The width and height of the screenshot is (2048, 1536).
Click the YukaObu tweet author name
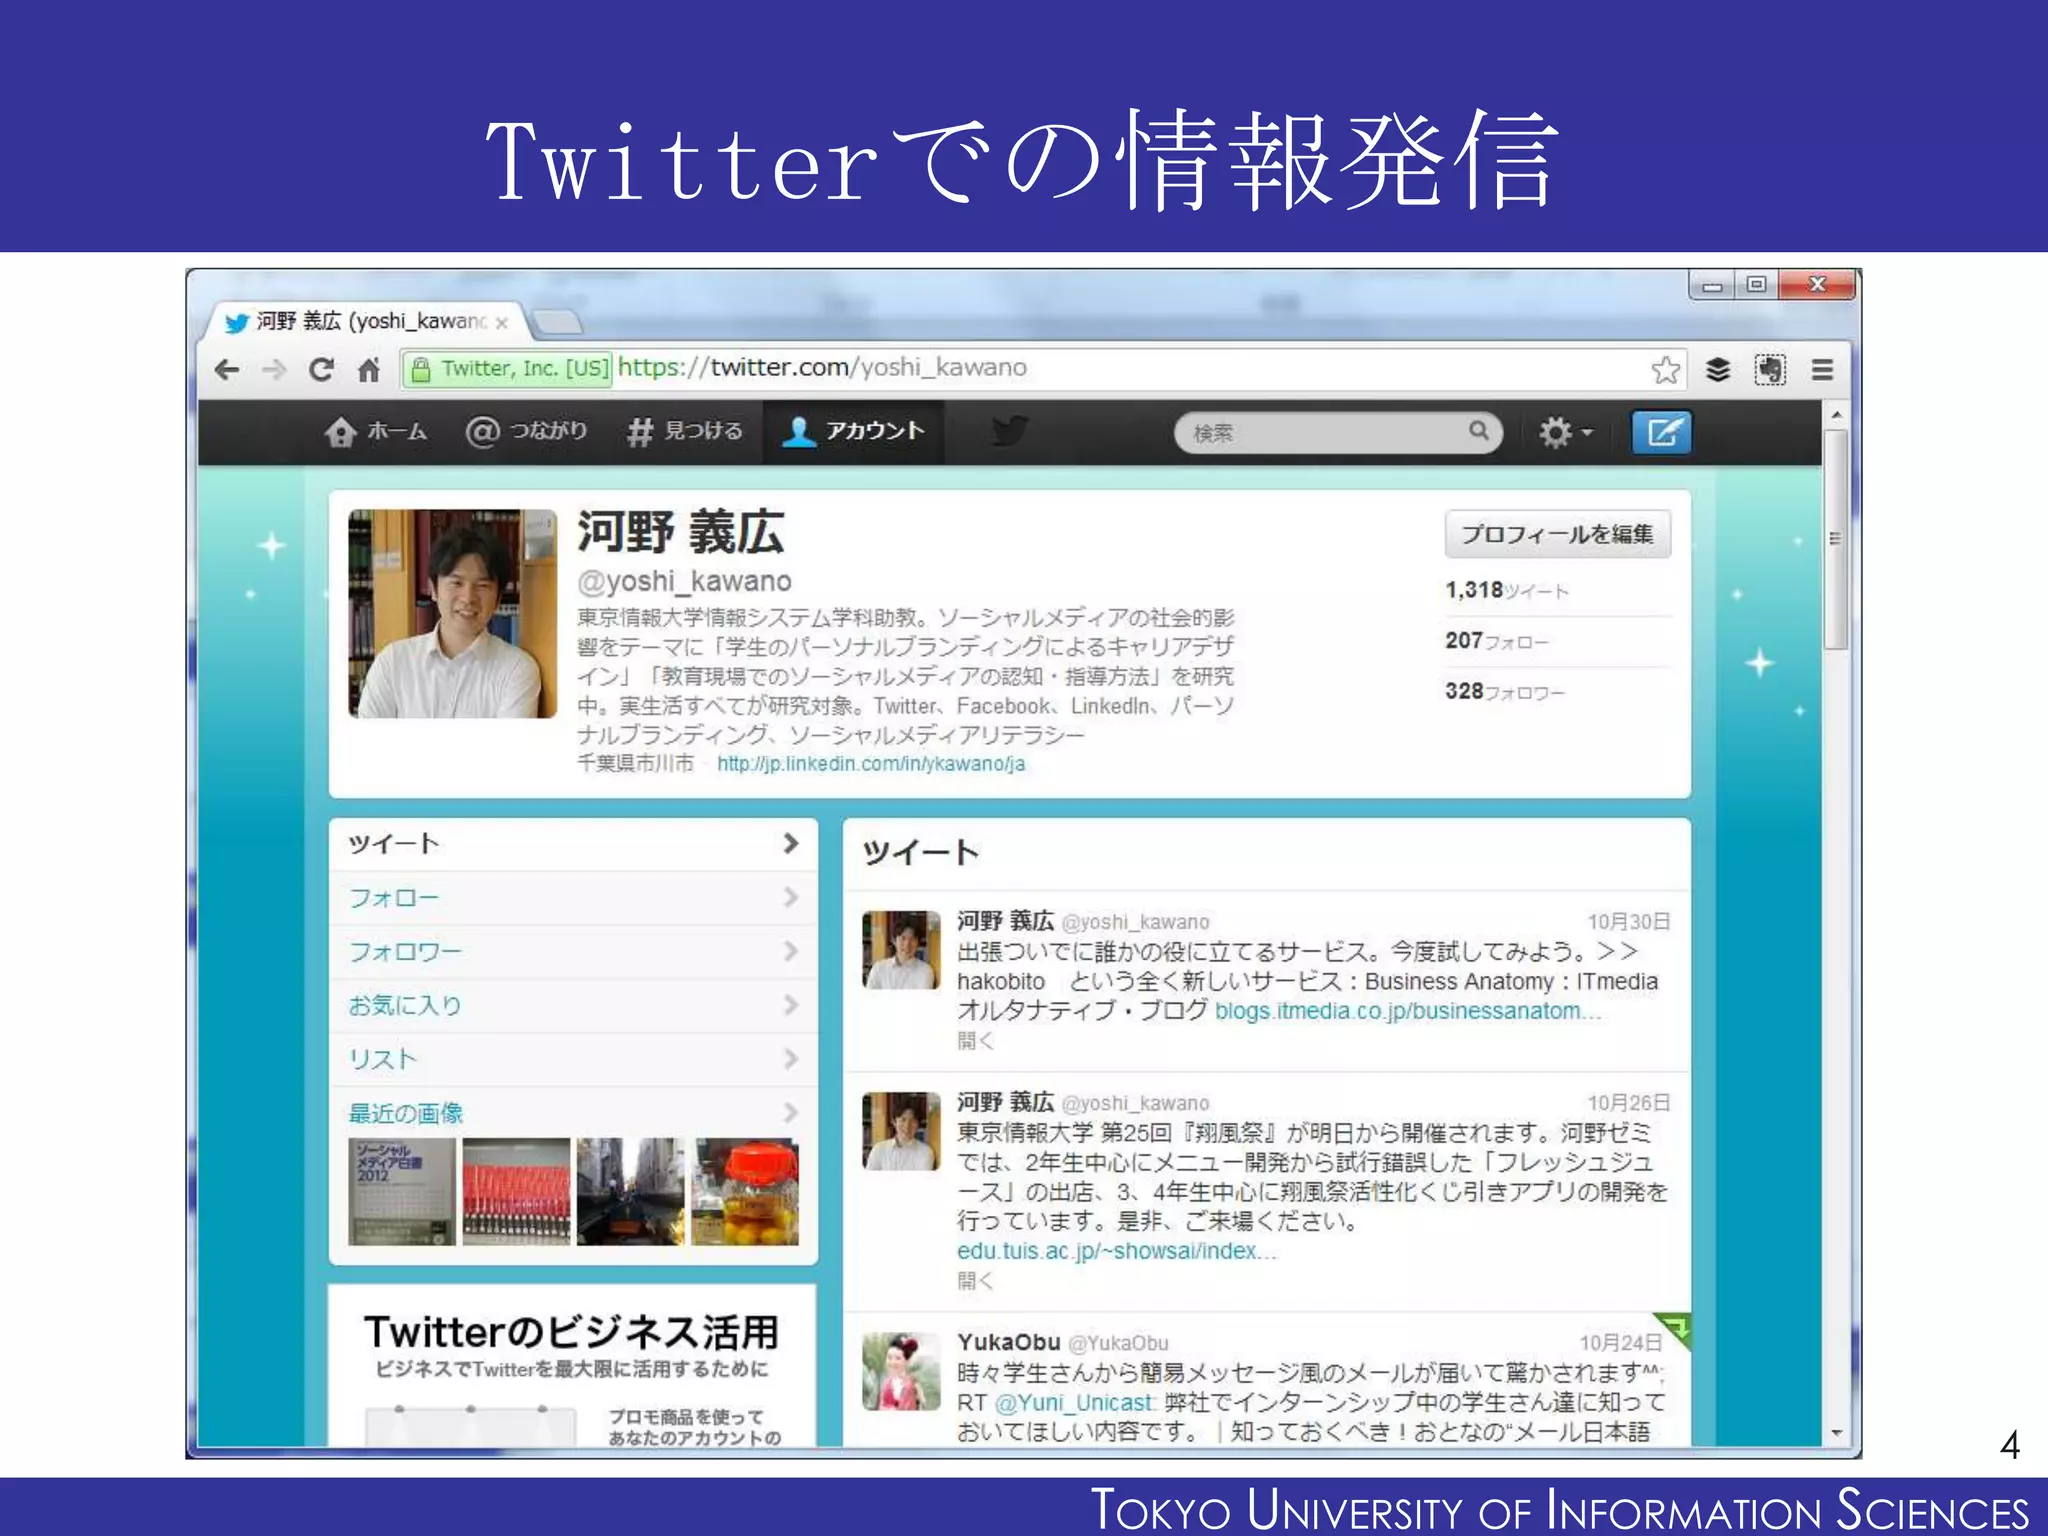1008,1342
